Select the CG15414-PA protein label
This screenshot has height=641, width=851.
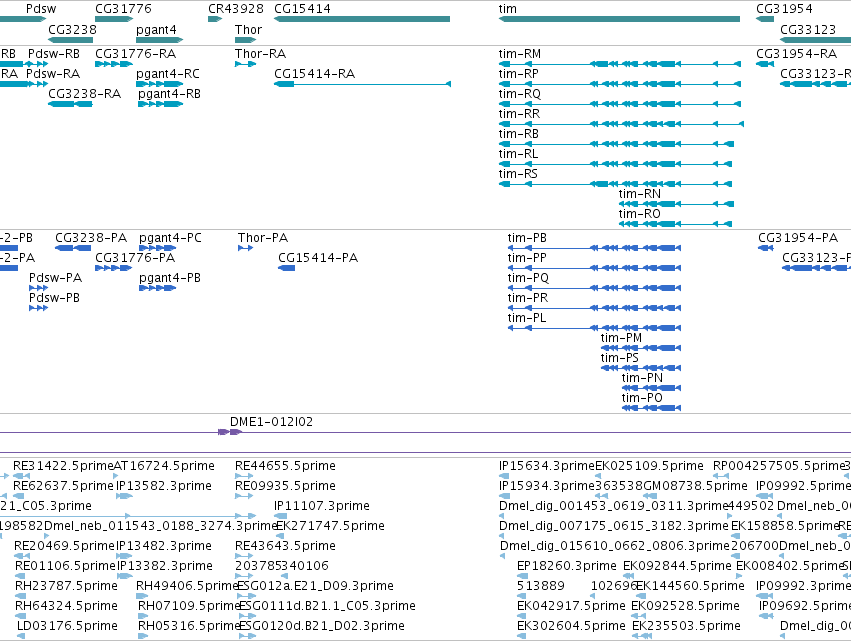click(x=318, y=258)
